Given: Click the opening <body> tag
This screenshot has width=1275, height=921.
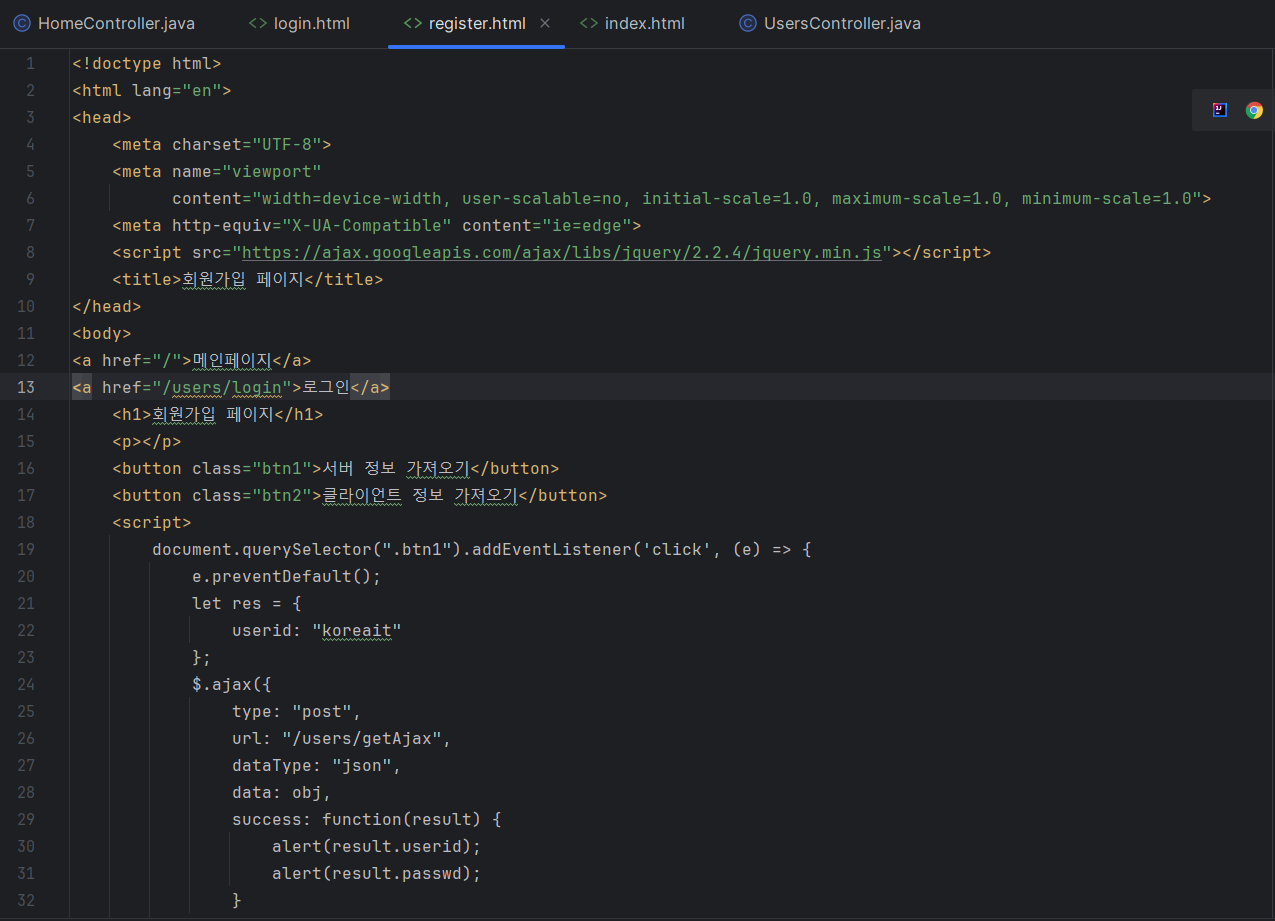Looking at the screenshot, I should coord(102,334).
